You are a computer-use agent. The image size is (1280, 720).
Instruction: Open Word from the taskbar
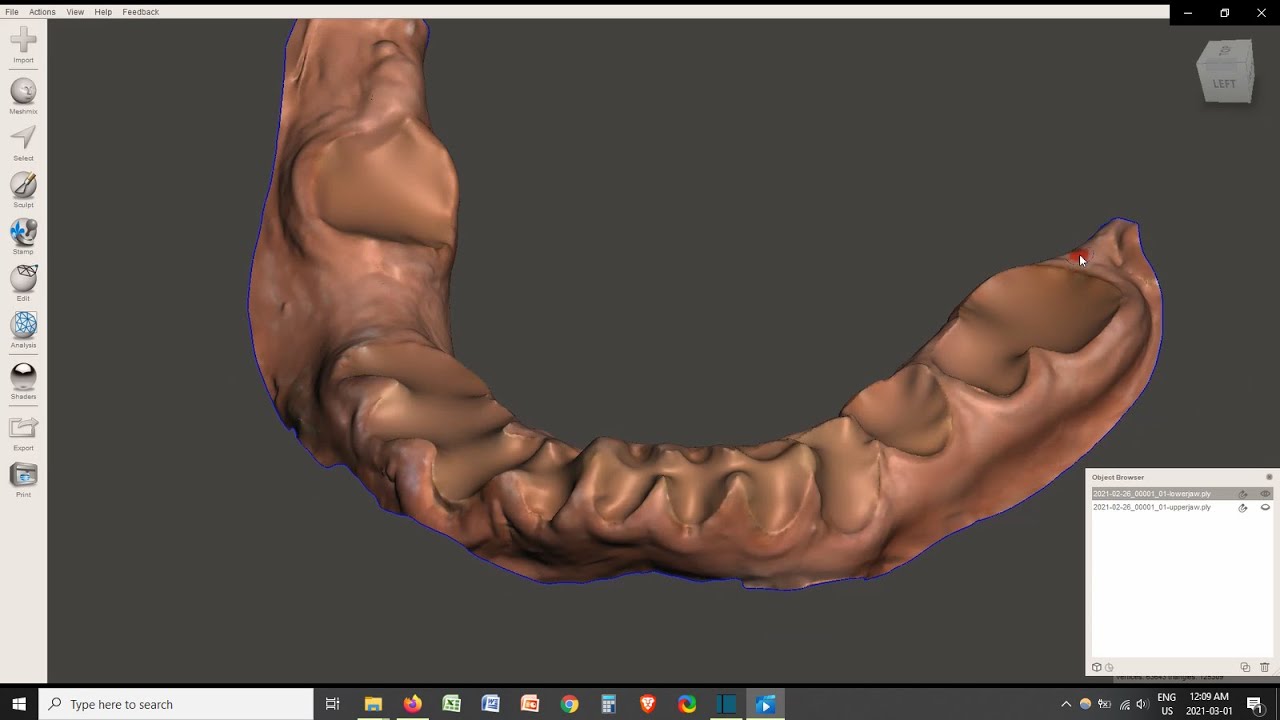(490, 704)
